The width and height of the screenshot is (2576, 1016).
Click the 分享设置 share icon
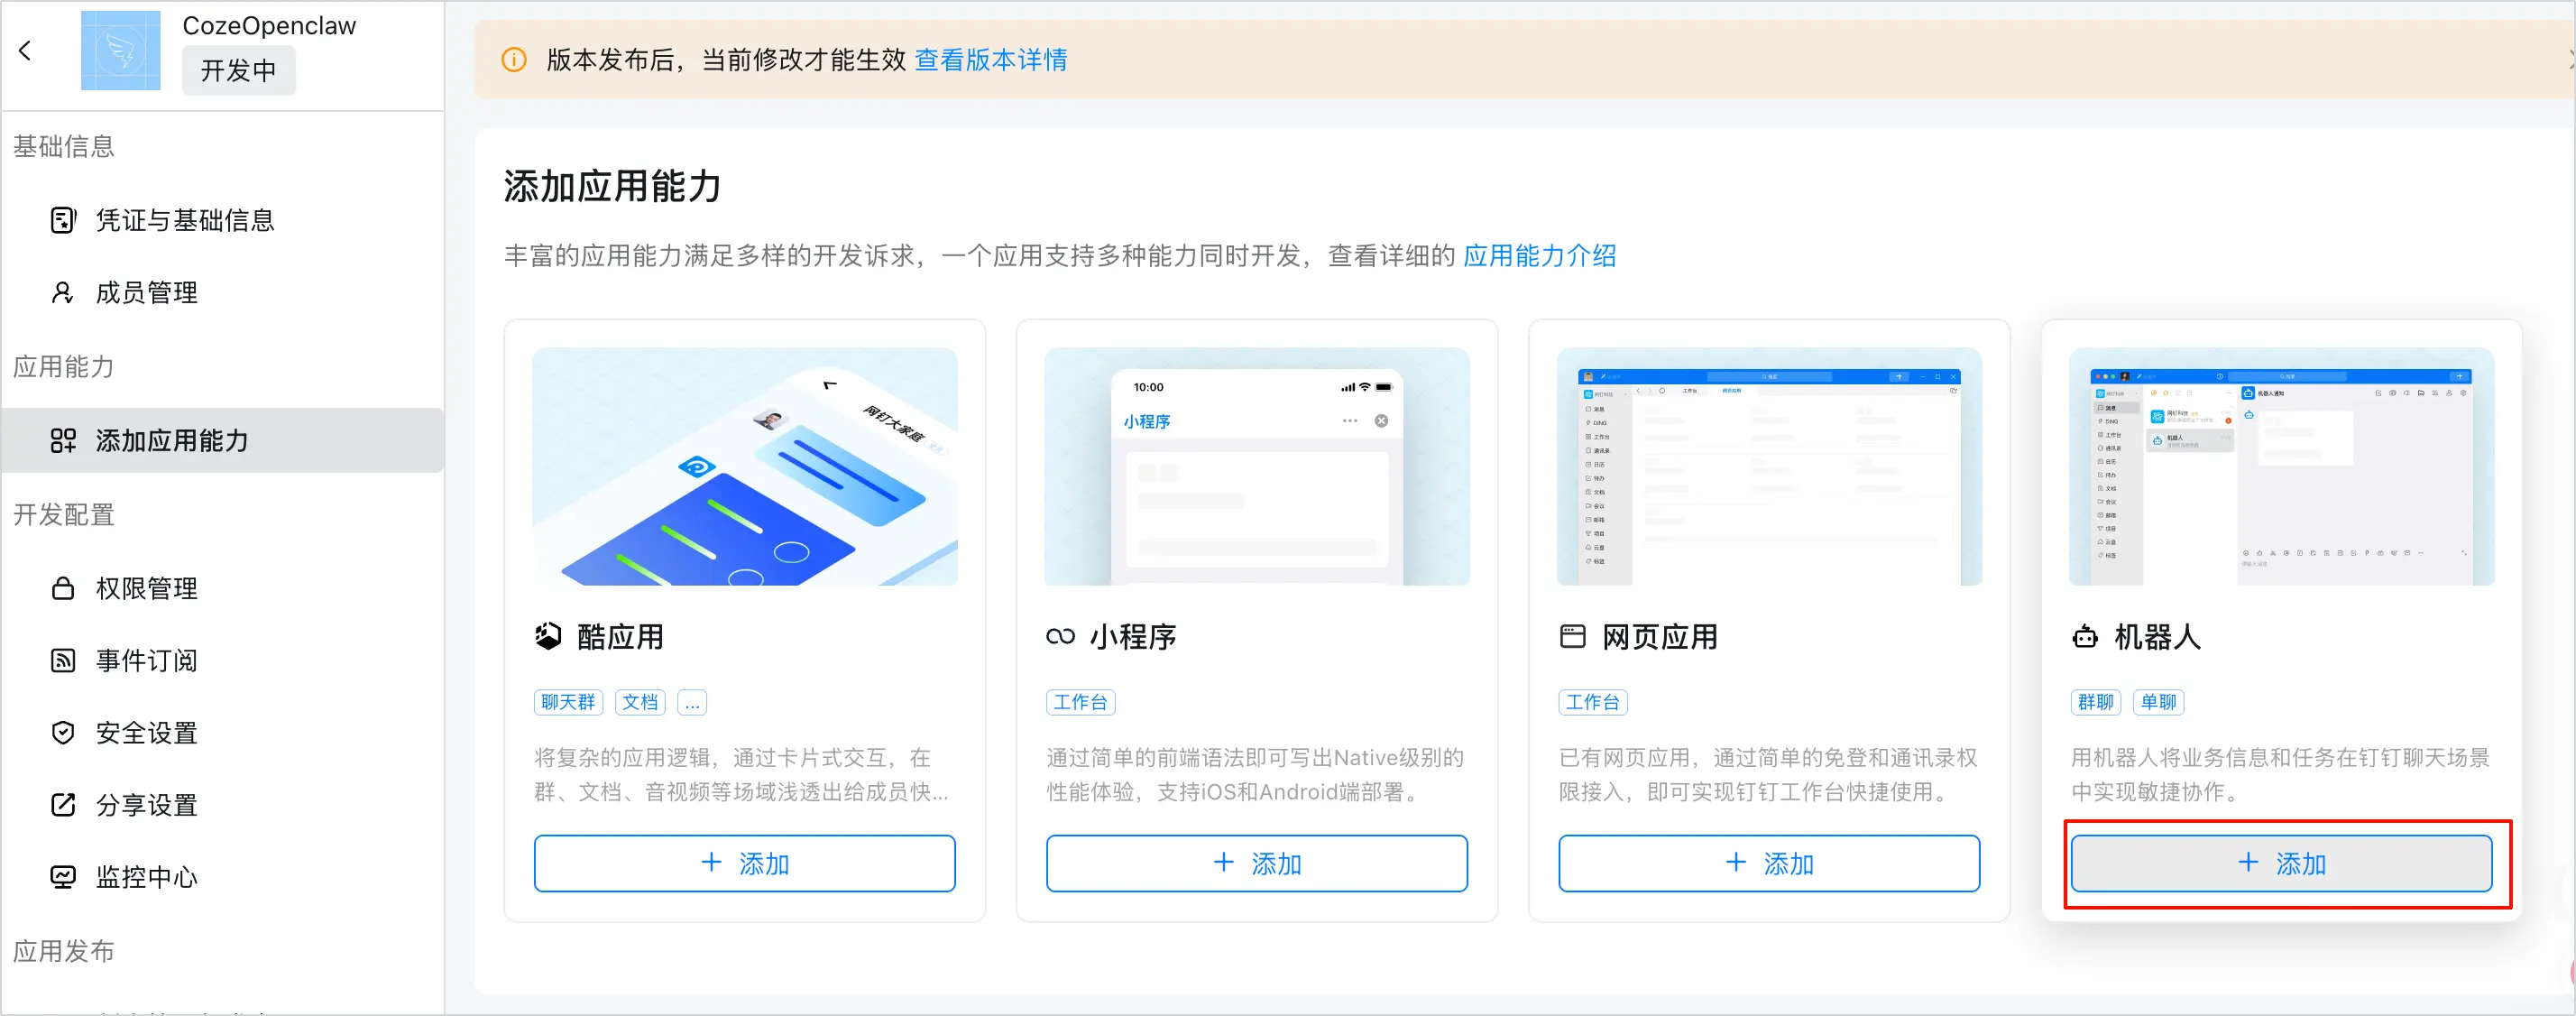63,804
